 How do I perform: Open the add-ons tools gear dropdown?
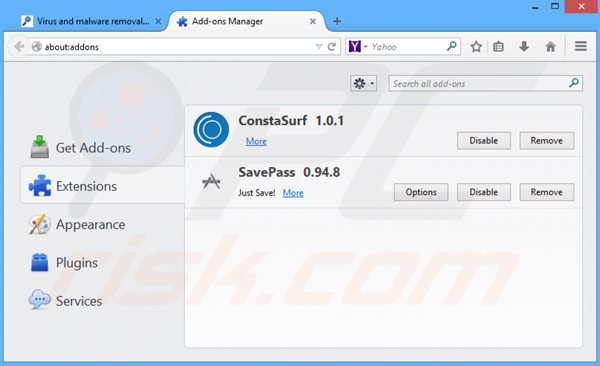tap(364, 83)
